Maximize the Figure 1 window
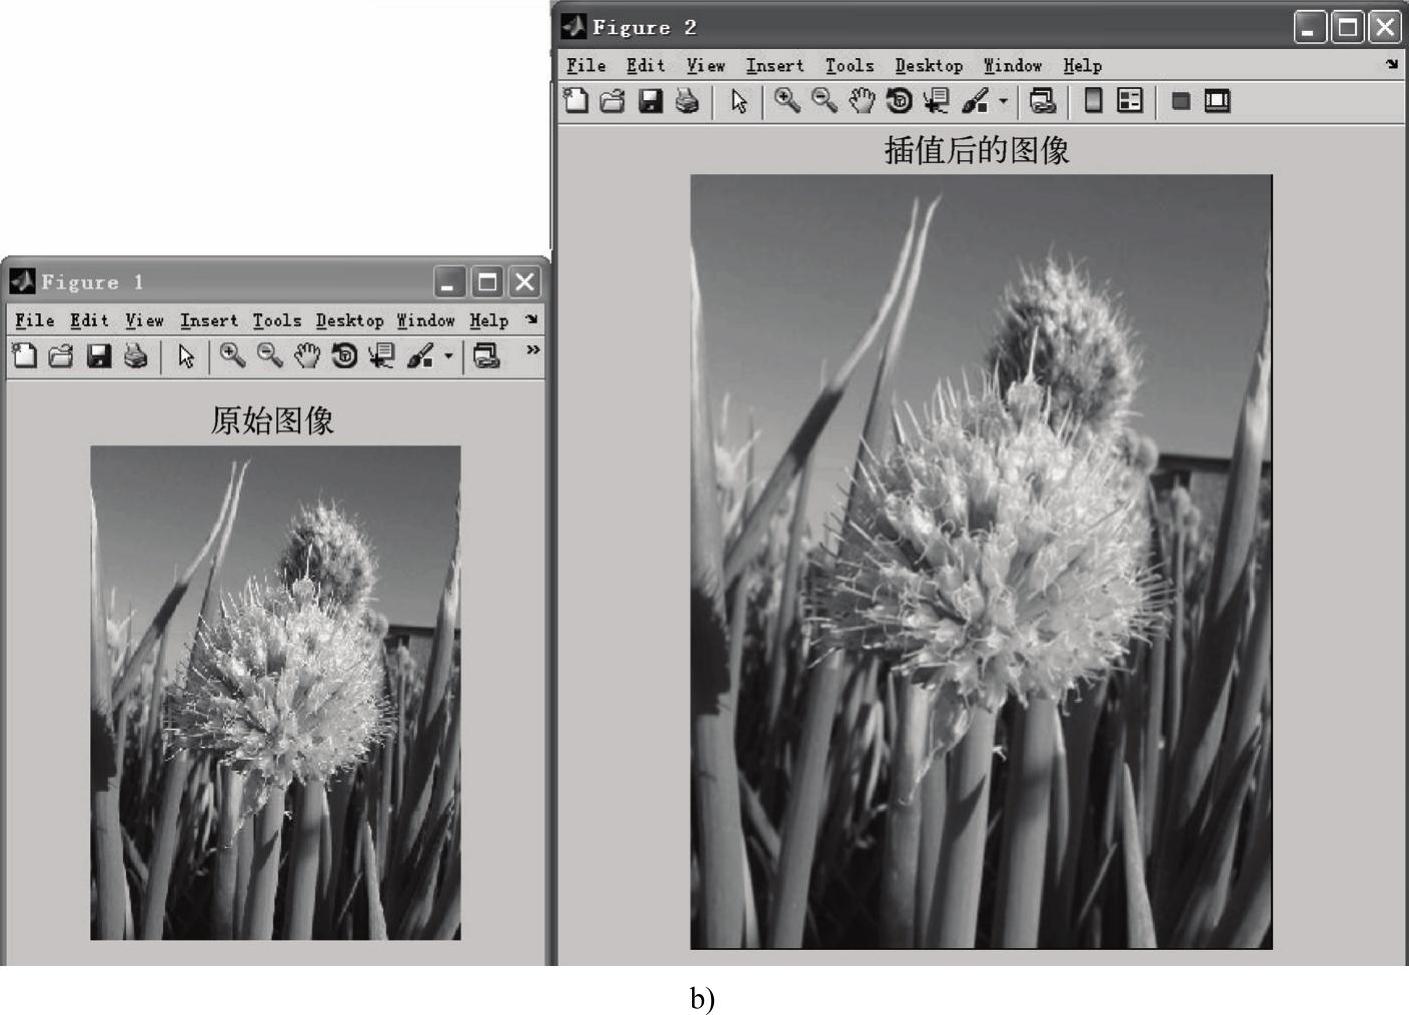This screenshot has width=1409, height=1015. tap(487, 282)
